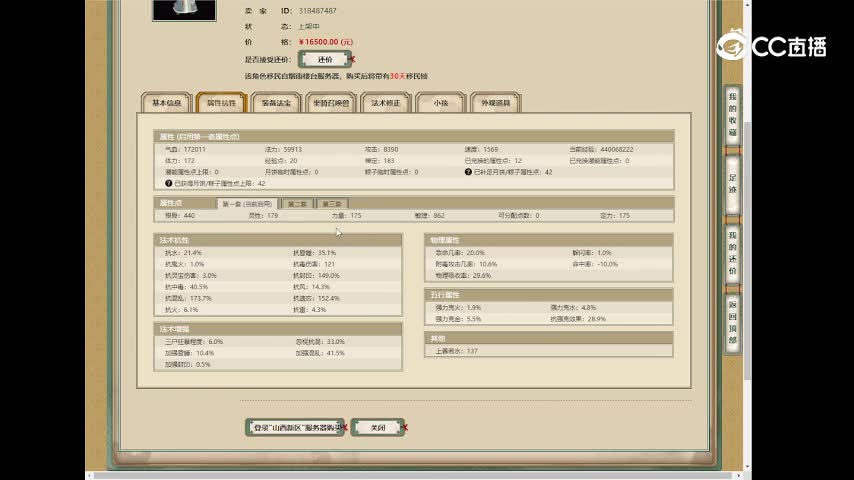Click the 法术抗性 section header
This screenshot has width=854, height=480.
278,240
